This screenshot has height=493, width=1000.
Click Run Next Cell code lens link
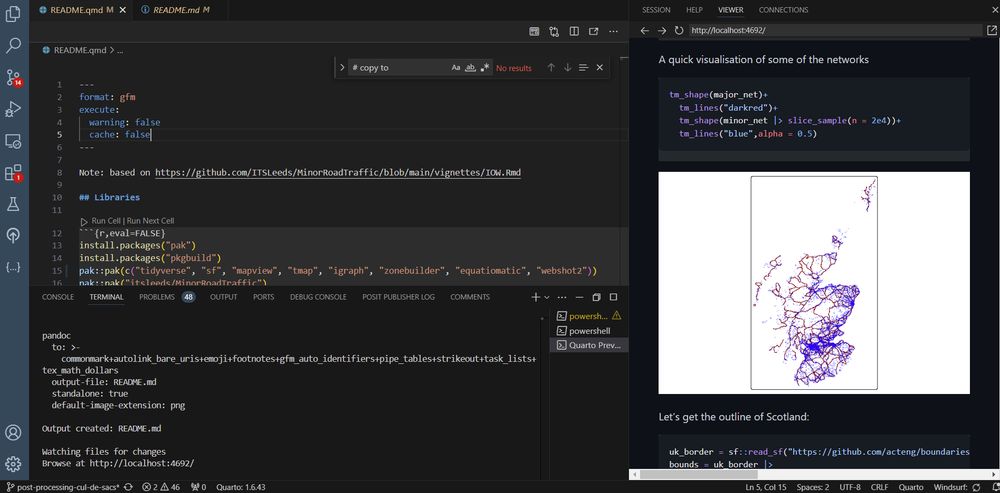coord(150,221)
